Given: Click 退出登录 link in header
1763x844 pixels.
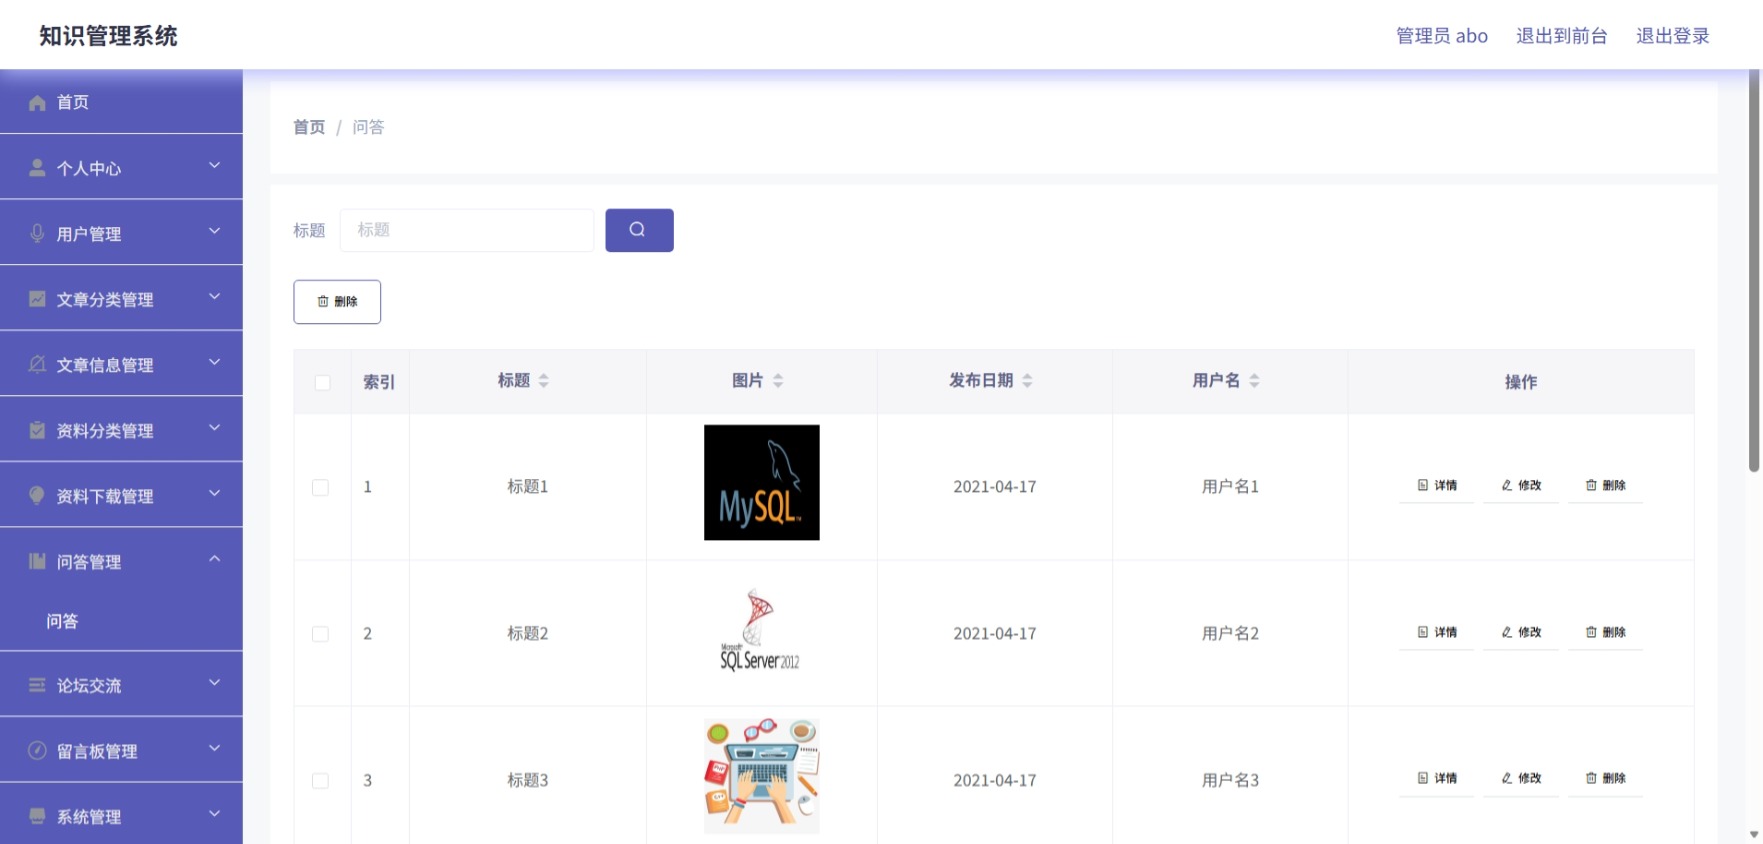Looking at the screenshot, I should (x=1672, y=36).
